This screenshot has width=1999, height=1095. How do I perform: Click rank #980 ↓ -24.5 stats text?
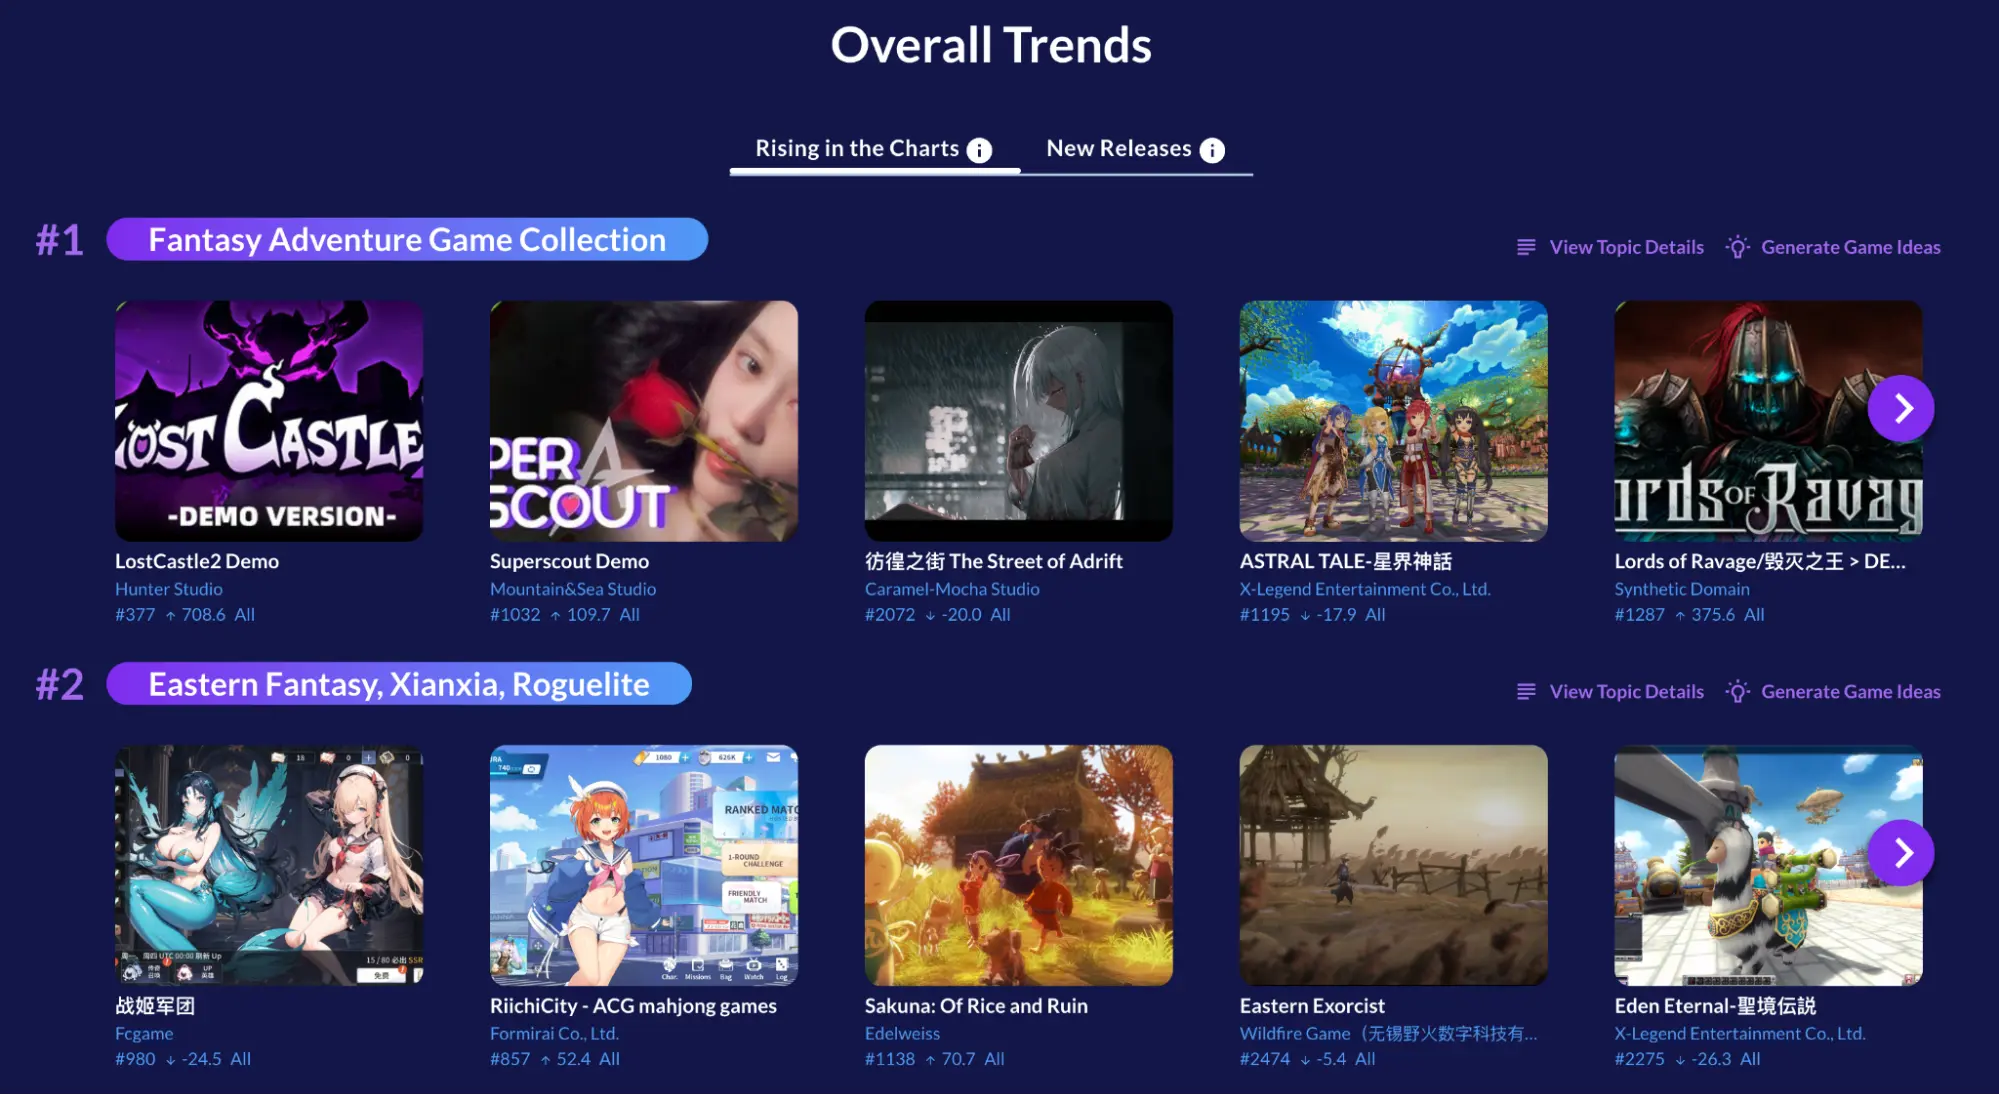tap(183, 1058)
